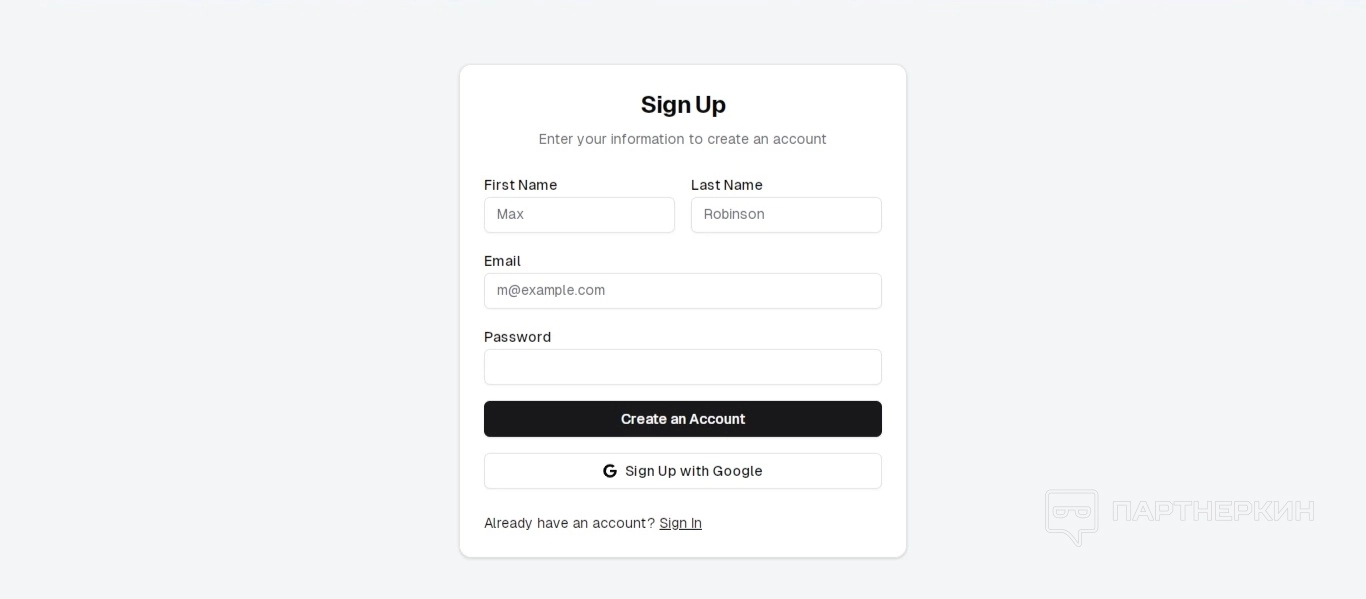The image size is (1366, 599).
Task: Click the First Name input field
Action: [579, 215]
